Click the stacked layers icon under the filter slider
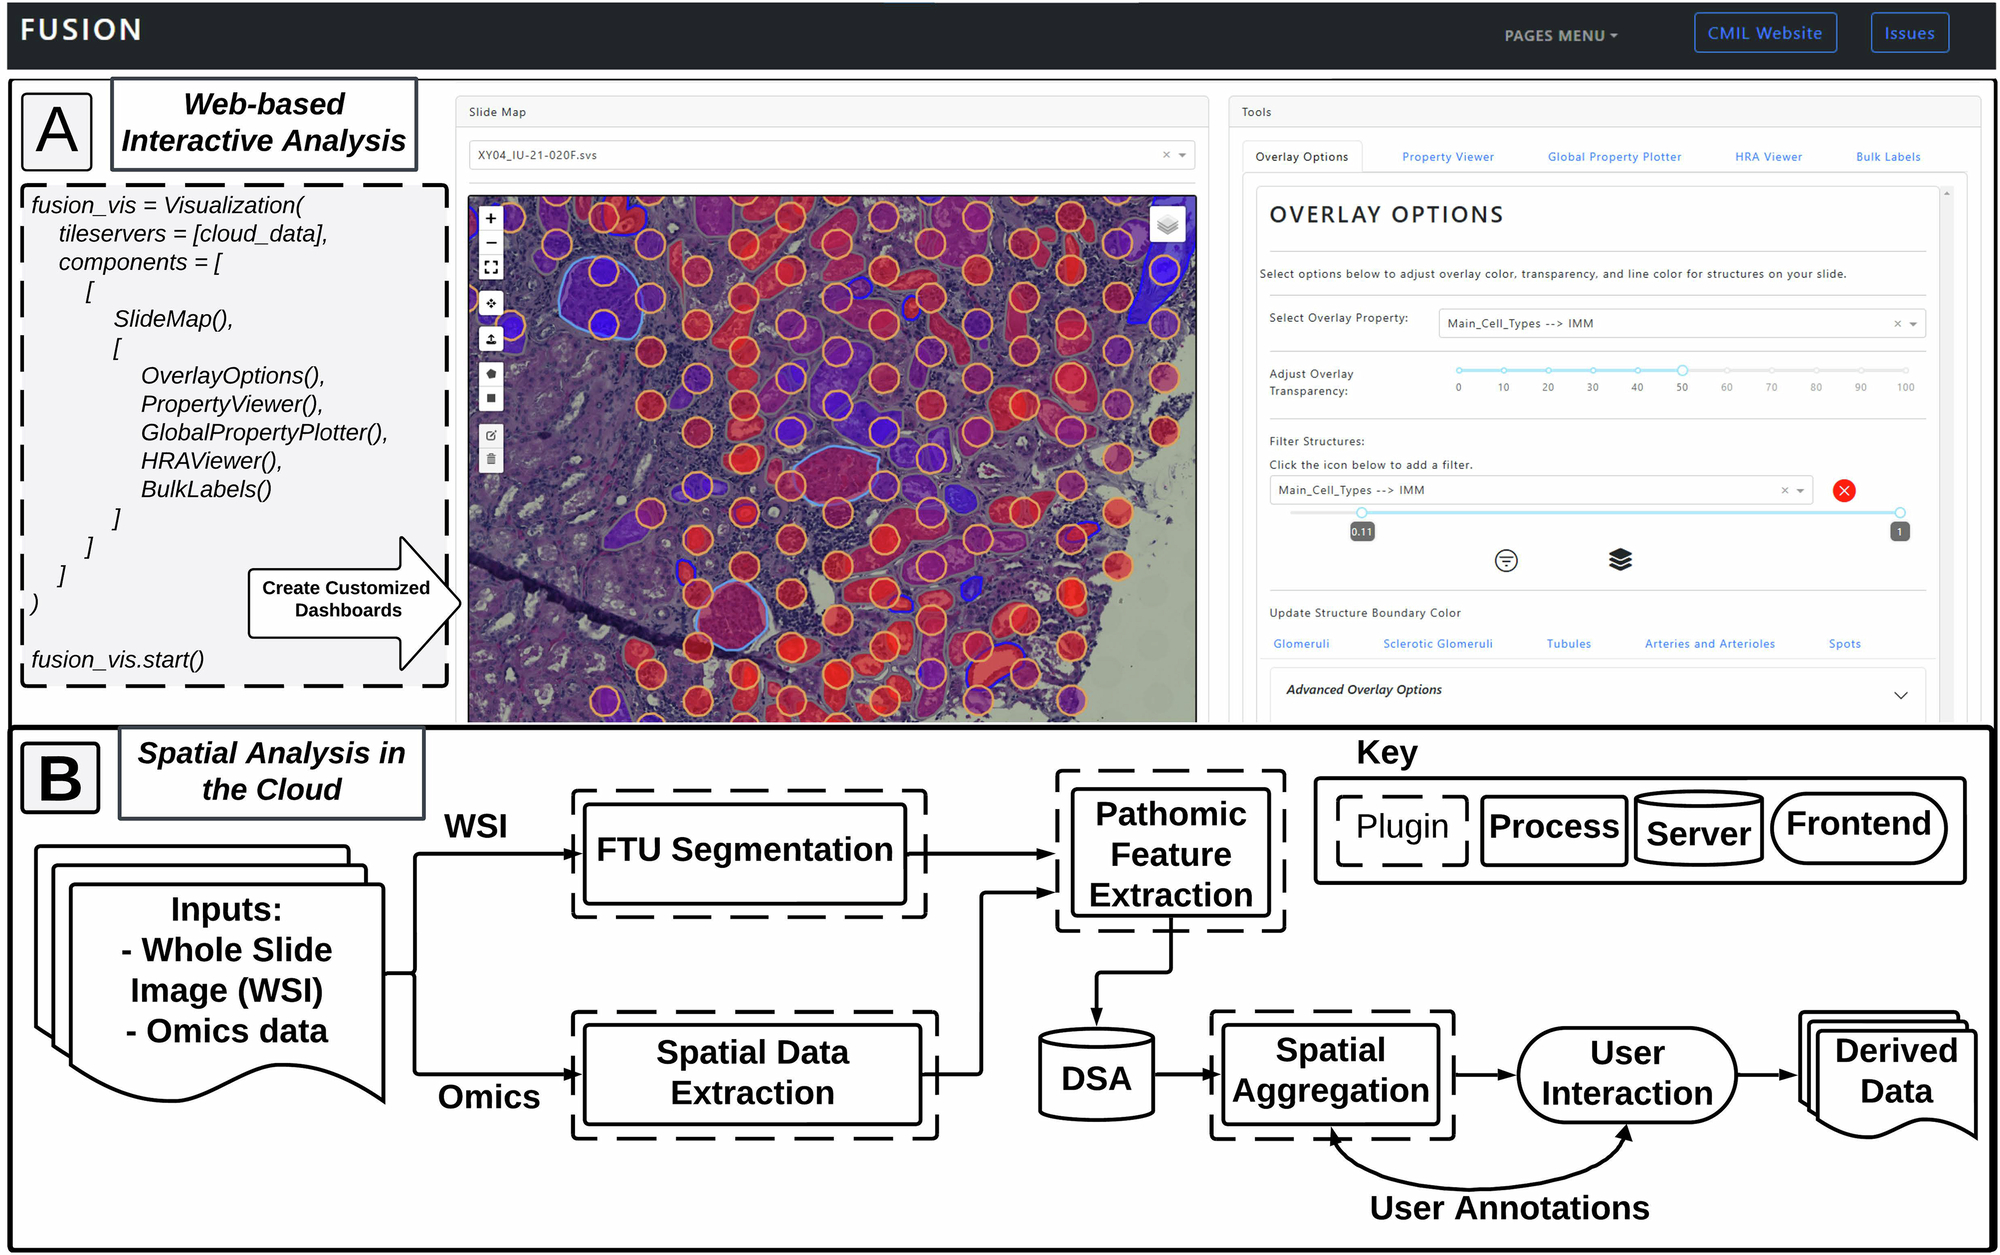The width and height of the screenshot is (2000, 1255). coord(1620,560)
